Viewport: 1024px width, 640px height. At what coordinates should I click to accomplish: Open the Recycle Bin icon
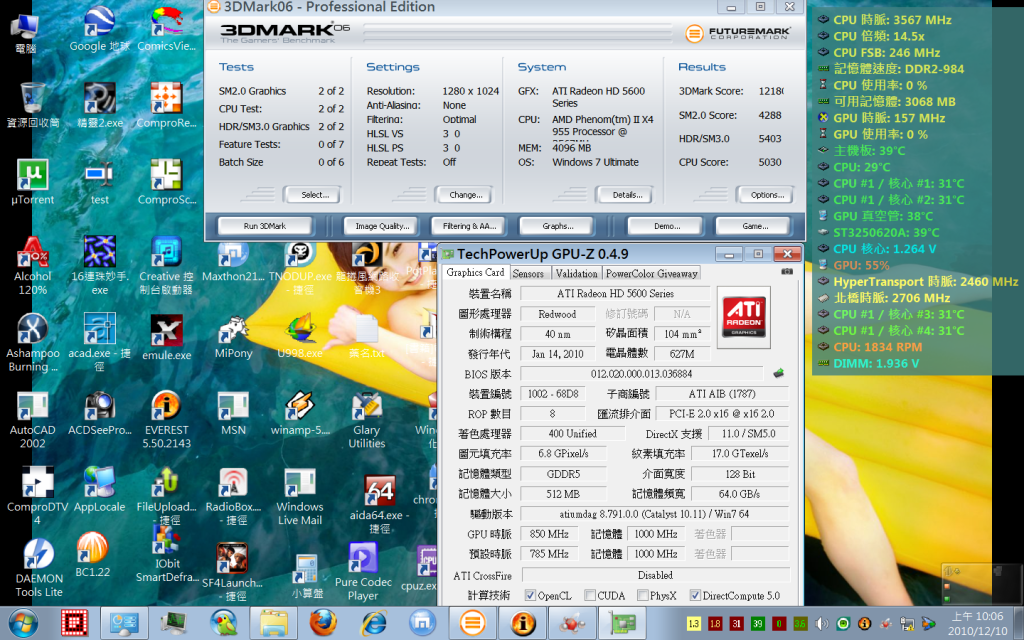pos(32,105)
